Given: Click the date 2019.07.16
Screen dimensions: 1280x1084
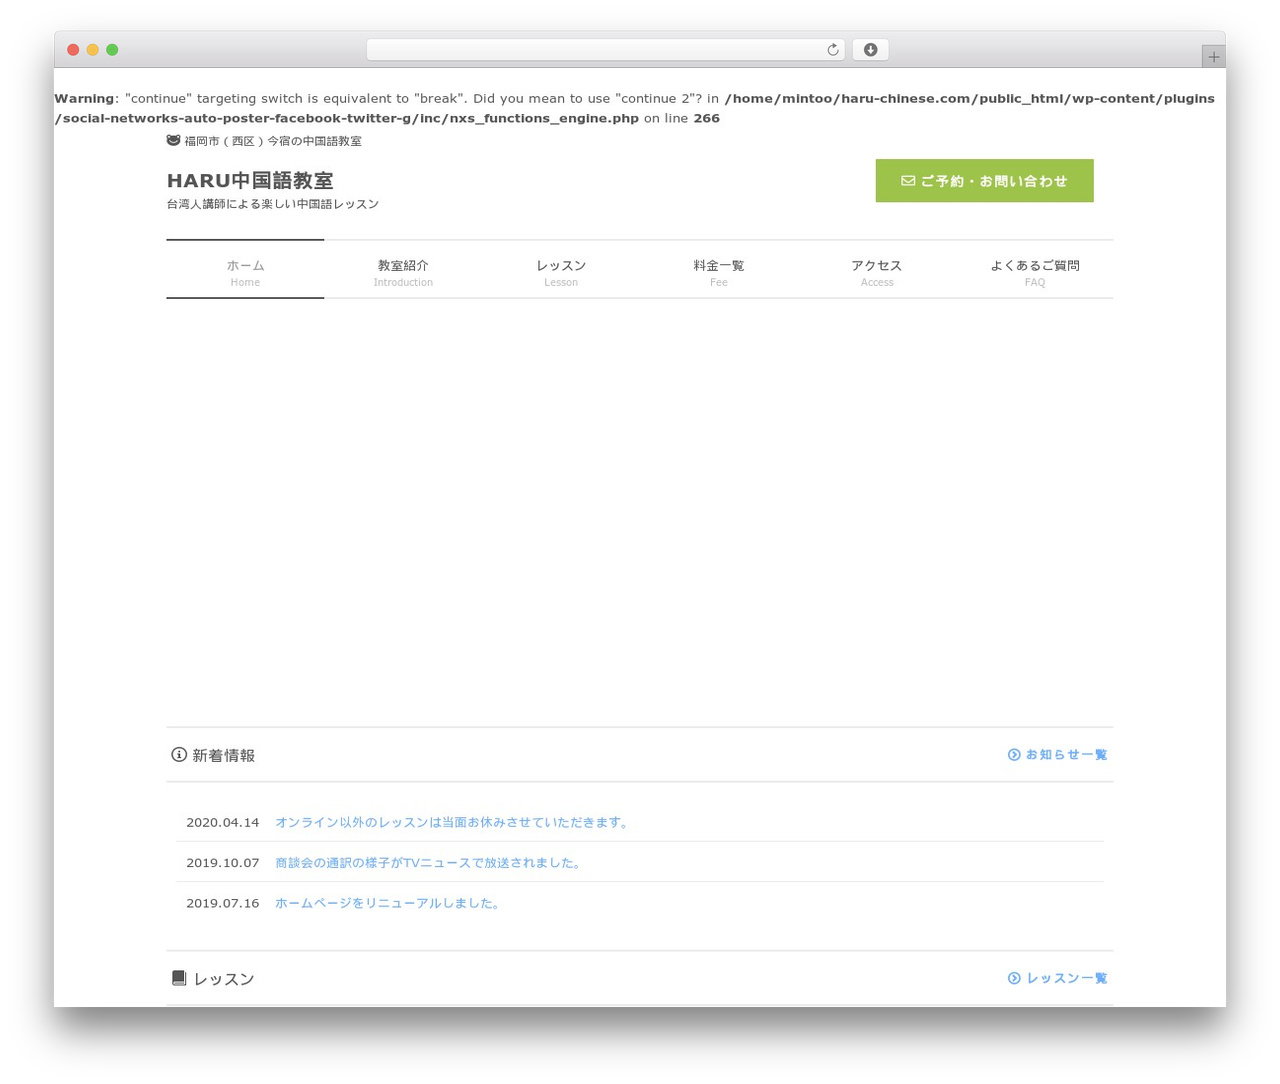Looking at the screenshot, I should tap(222, 903).
